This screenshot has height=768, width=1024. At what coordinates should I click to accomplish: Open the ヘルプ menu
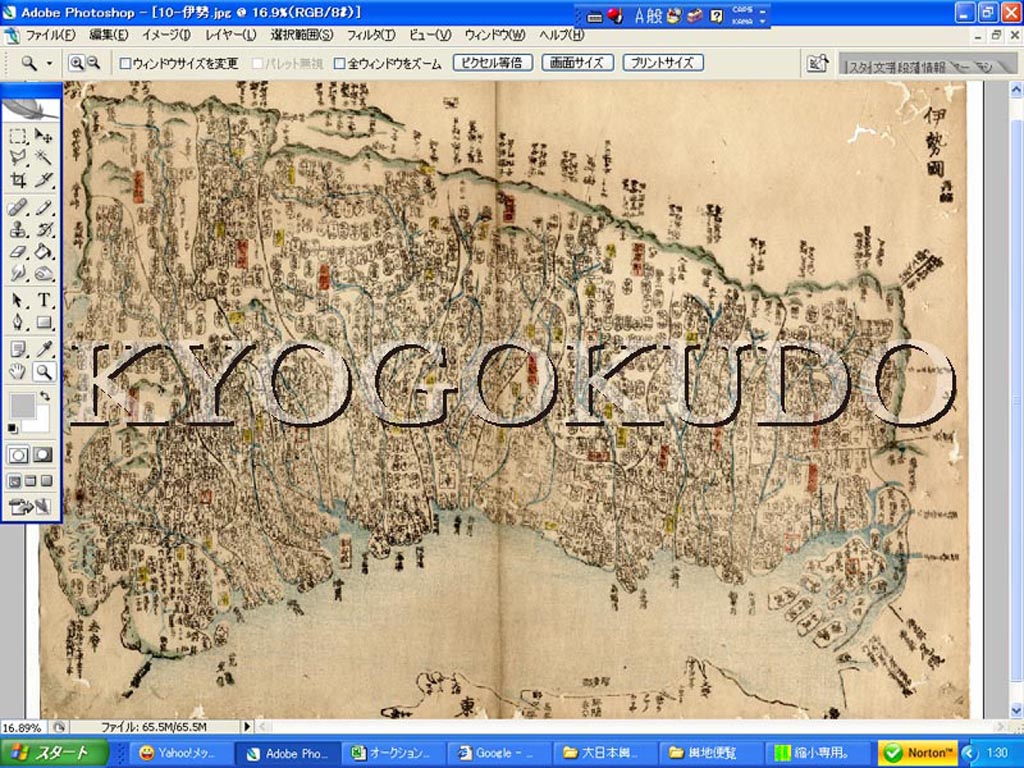pos(562,35)
